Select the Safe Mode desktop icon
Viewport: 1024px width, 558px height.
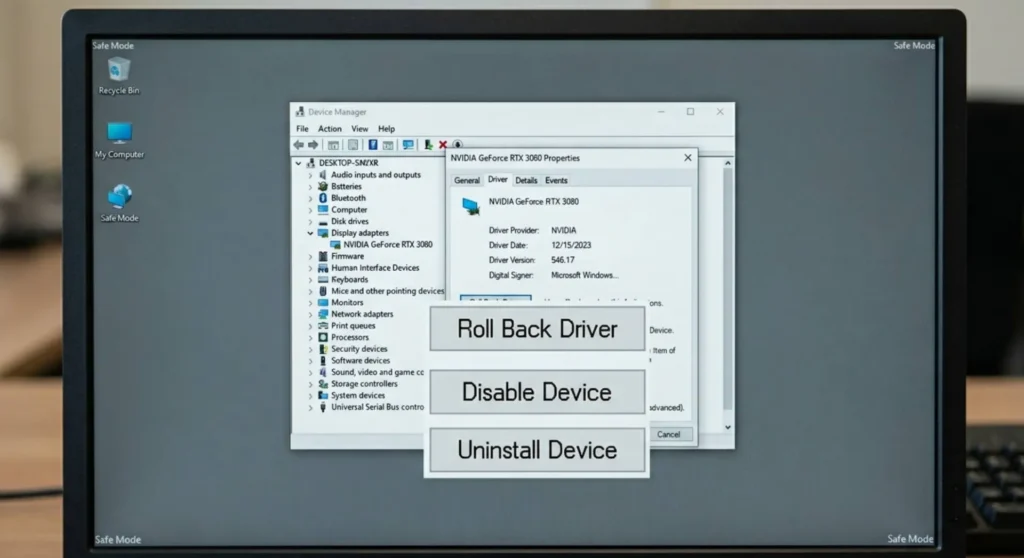click(119, 203)
